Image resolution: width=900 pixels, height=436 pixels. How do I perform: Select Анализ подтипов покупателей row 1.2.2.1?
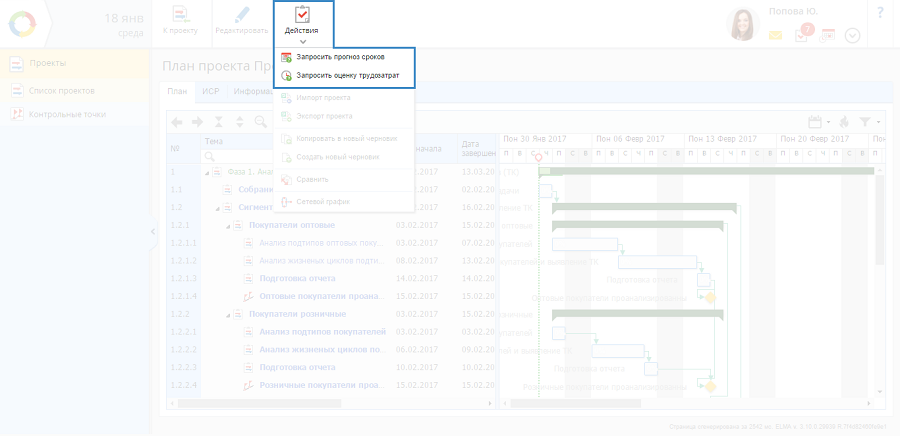click(331, 332)
